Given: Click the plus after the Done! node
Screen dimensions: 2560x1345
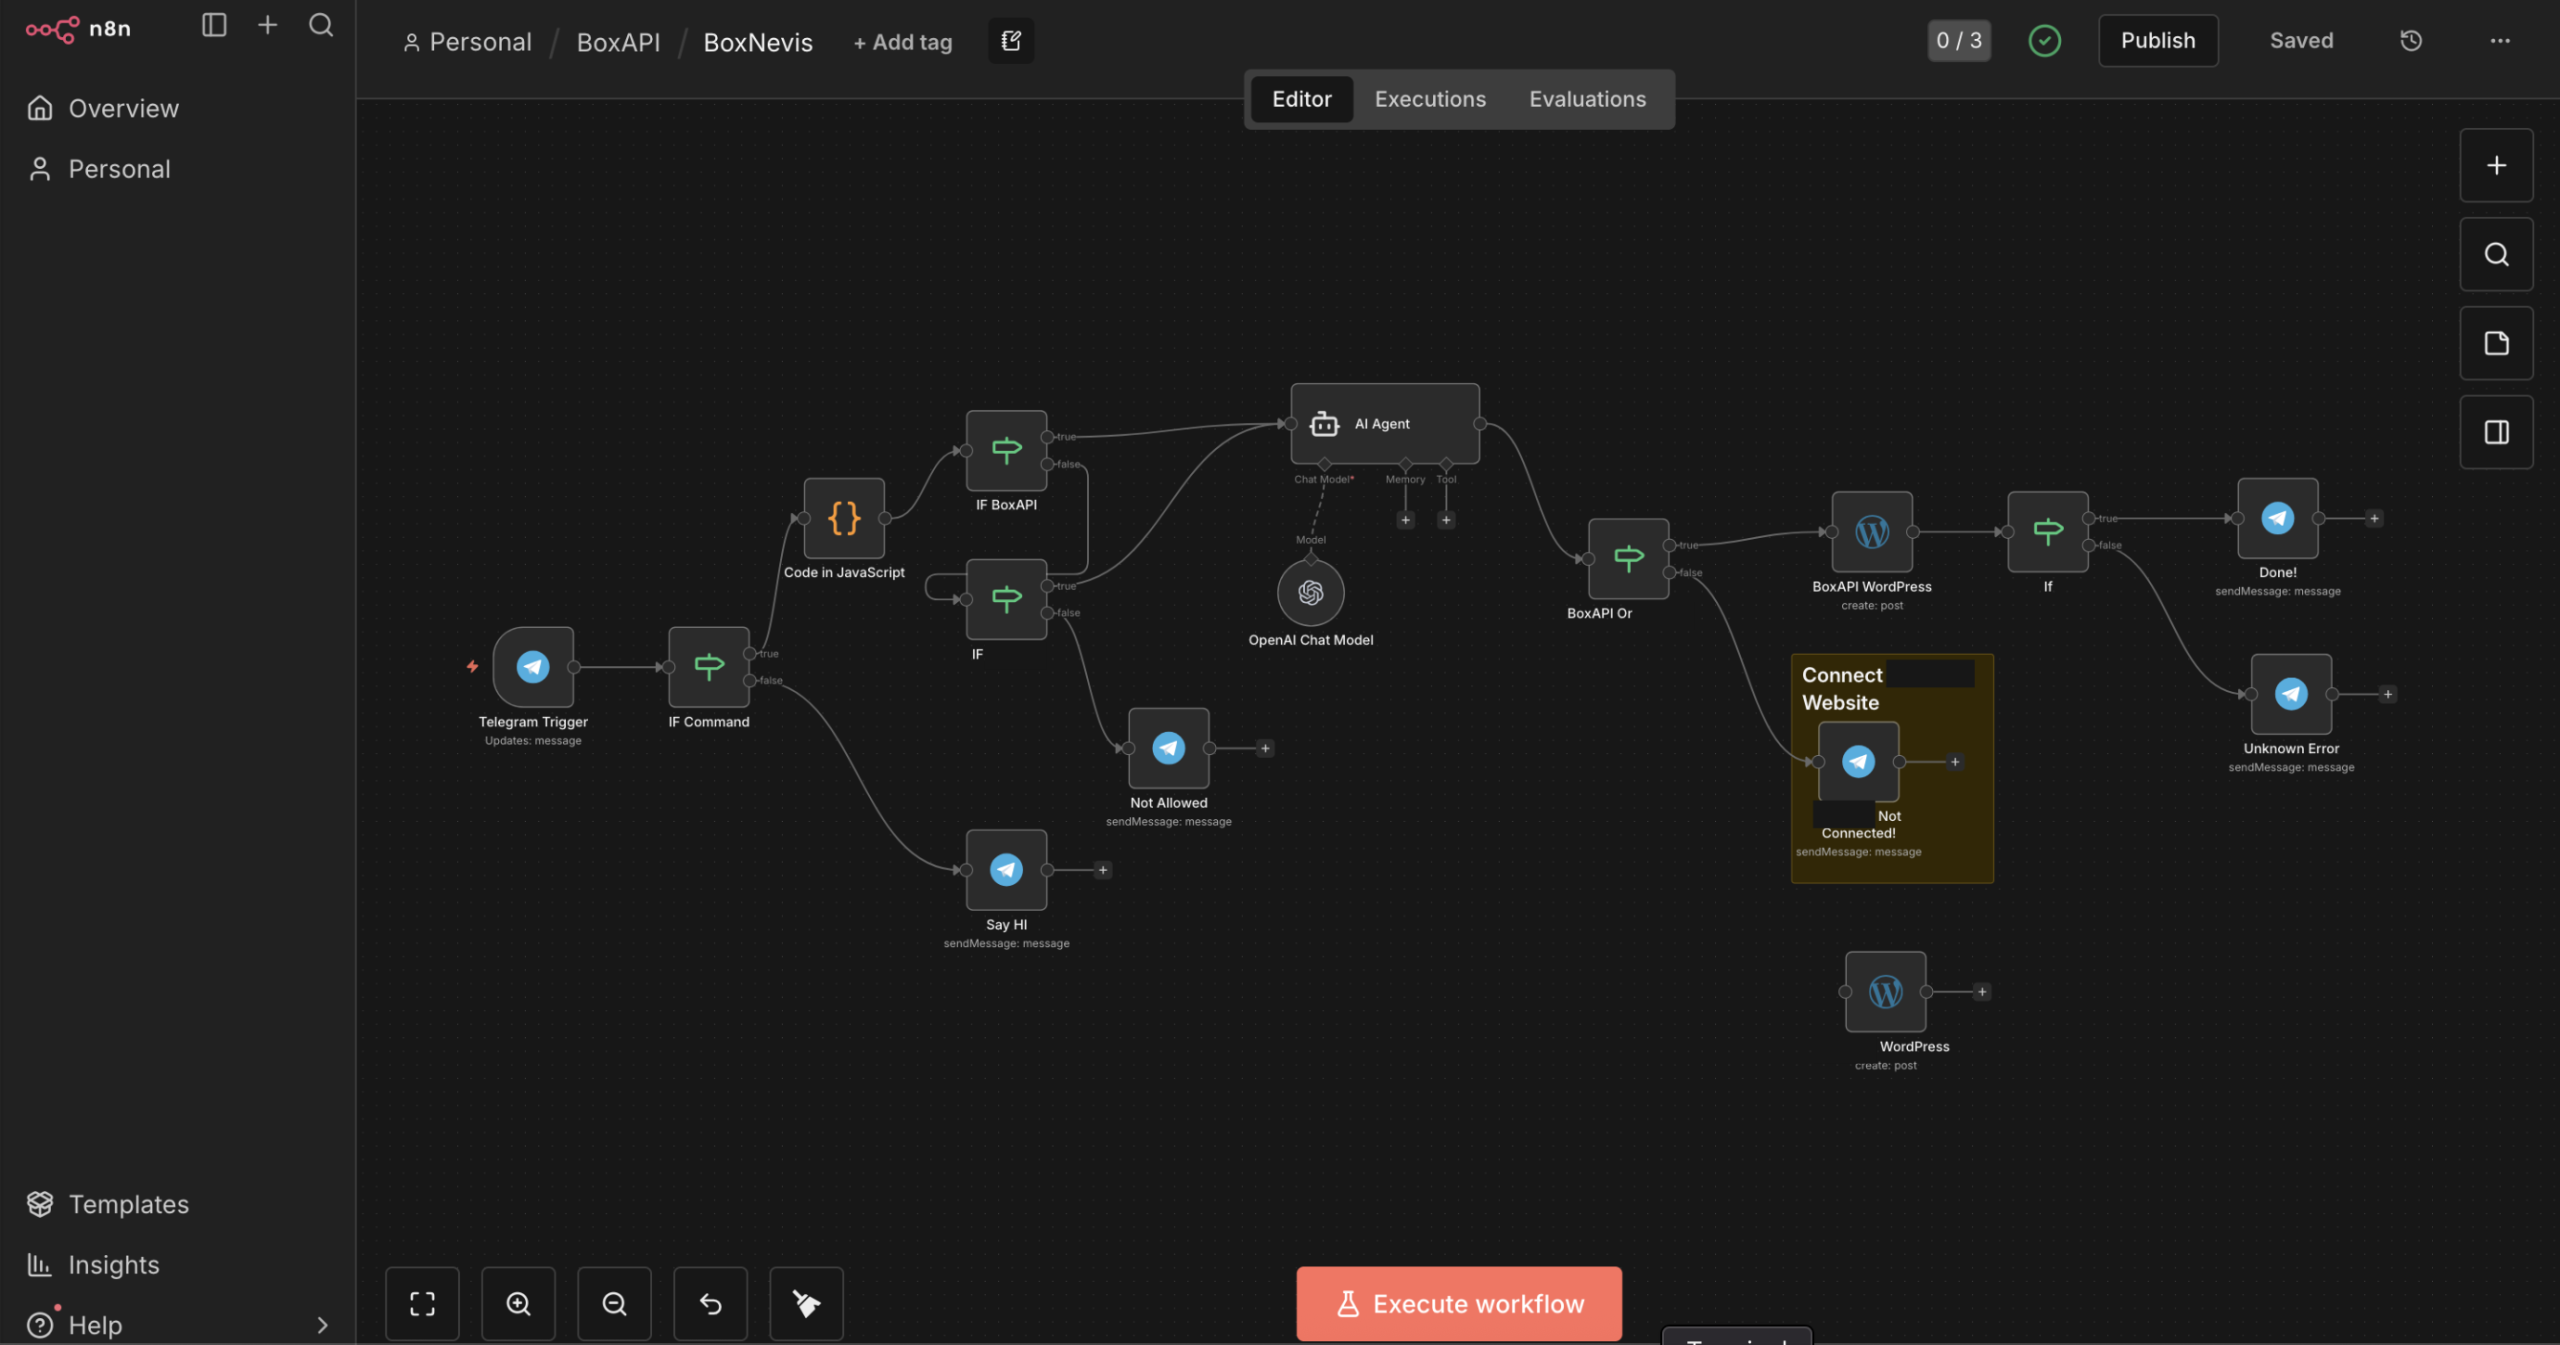Looking at the screenshot, I should (x=2374, y=518).
